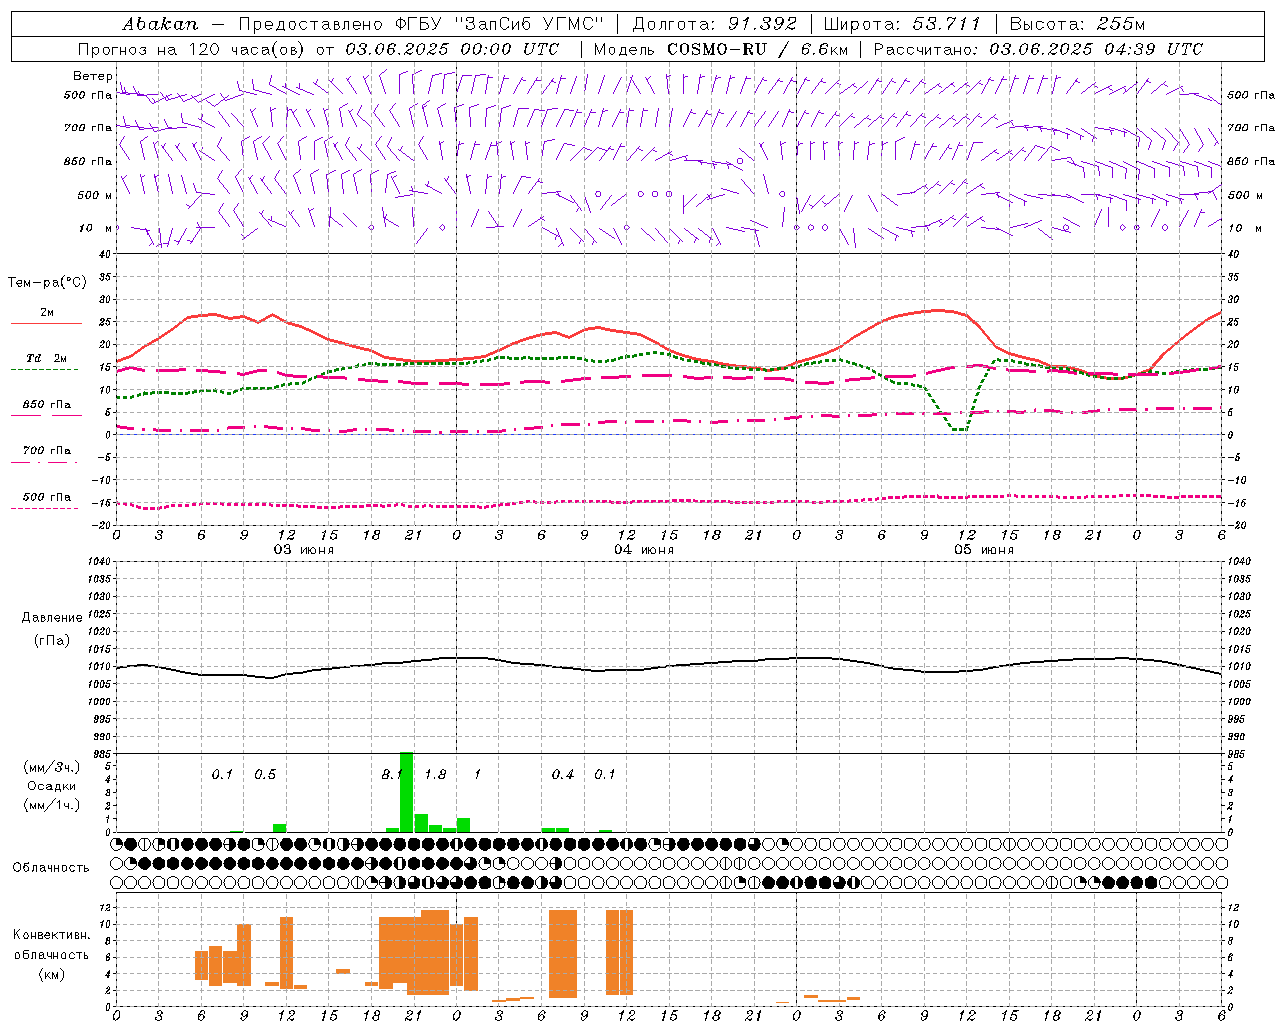Click the dotted line sample under the "500 гПа" temperature legend
The width and height of the screenshot is (1280, 1024).
click(x=45, y=508)
